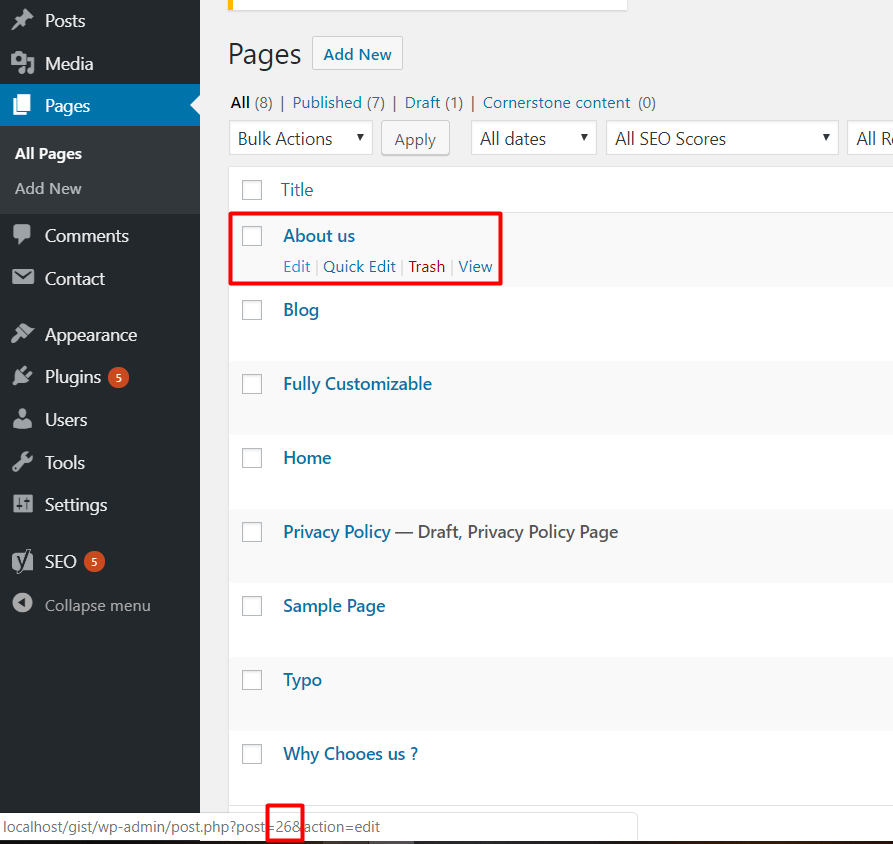Check the Sample Page checkbox
This screenshot has height=844, width=893.
point(252,606)
